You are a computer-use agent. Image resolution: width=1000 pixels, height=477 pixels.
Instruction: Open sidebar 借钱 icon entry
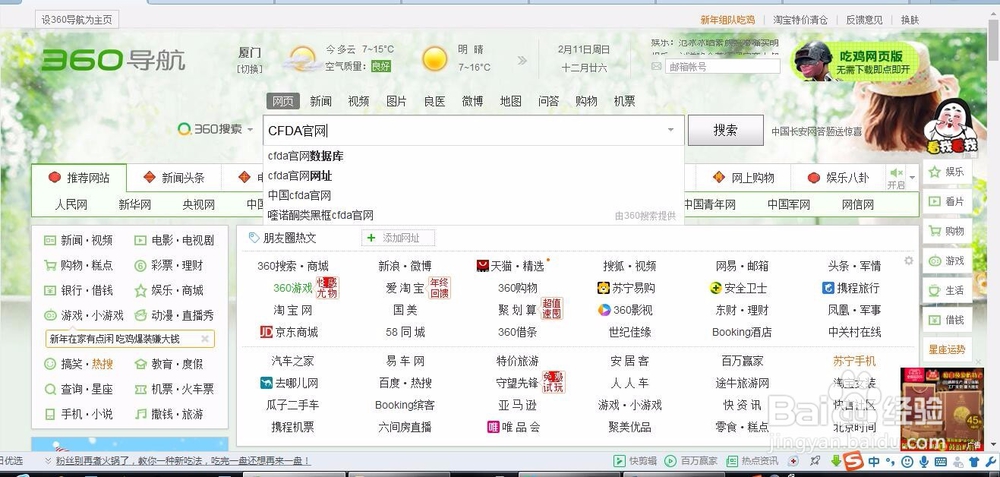(947, 319)
